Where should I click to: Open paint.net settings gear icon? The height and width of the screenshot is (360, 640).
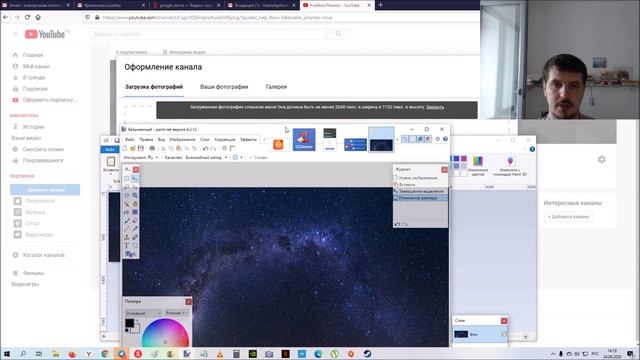coord(438,139)
